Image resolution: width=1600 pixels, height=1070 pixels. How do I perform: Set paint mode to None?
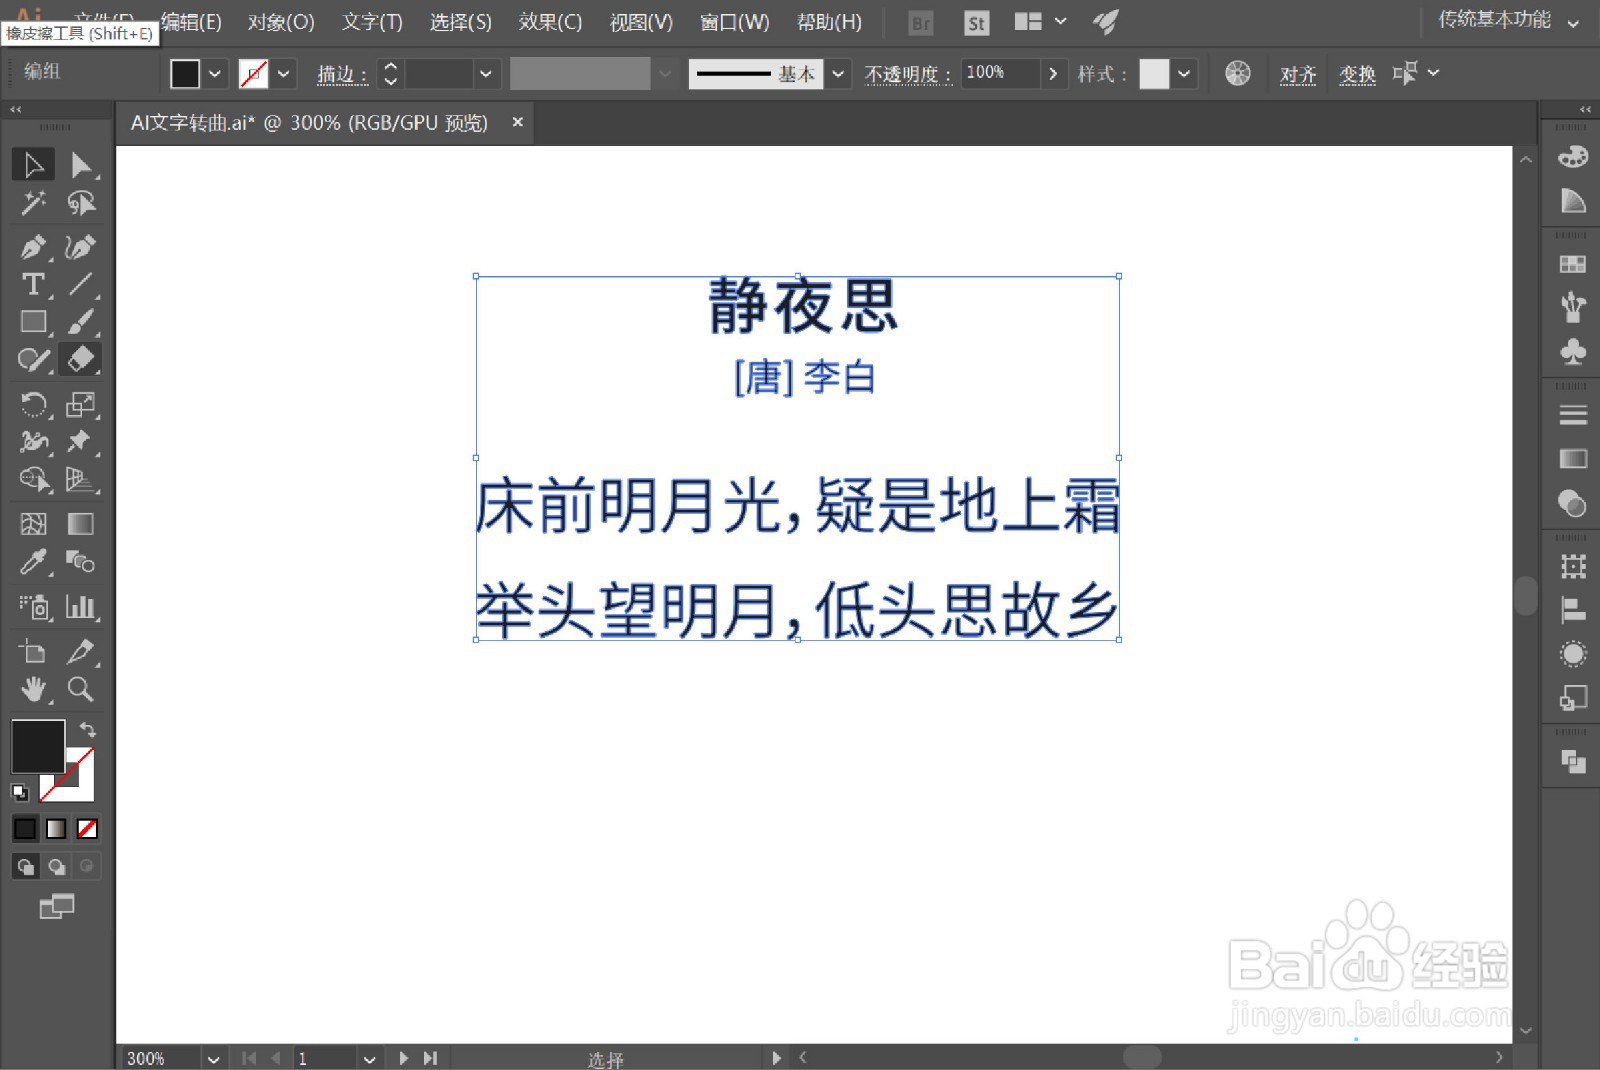tap(87, 828)
